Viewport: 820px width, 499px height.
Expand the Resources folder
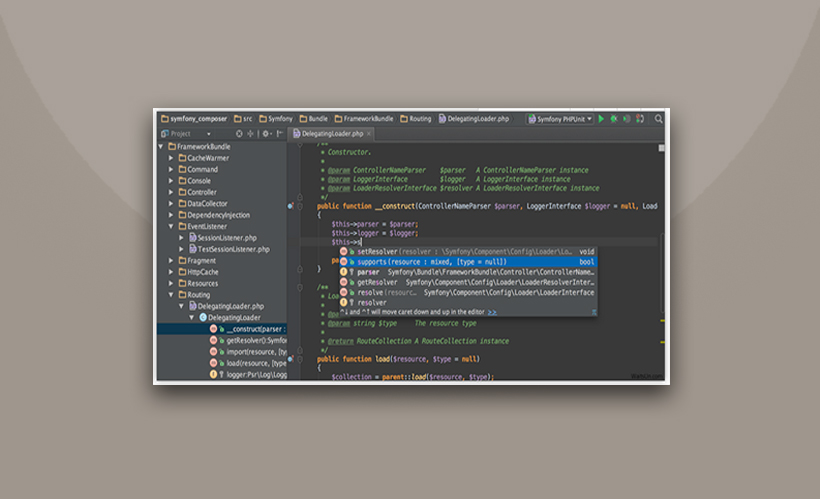pyautogui.click(x=171, y=283)
